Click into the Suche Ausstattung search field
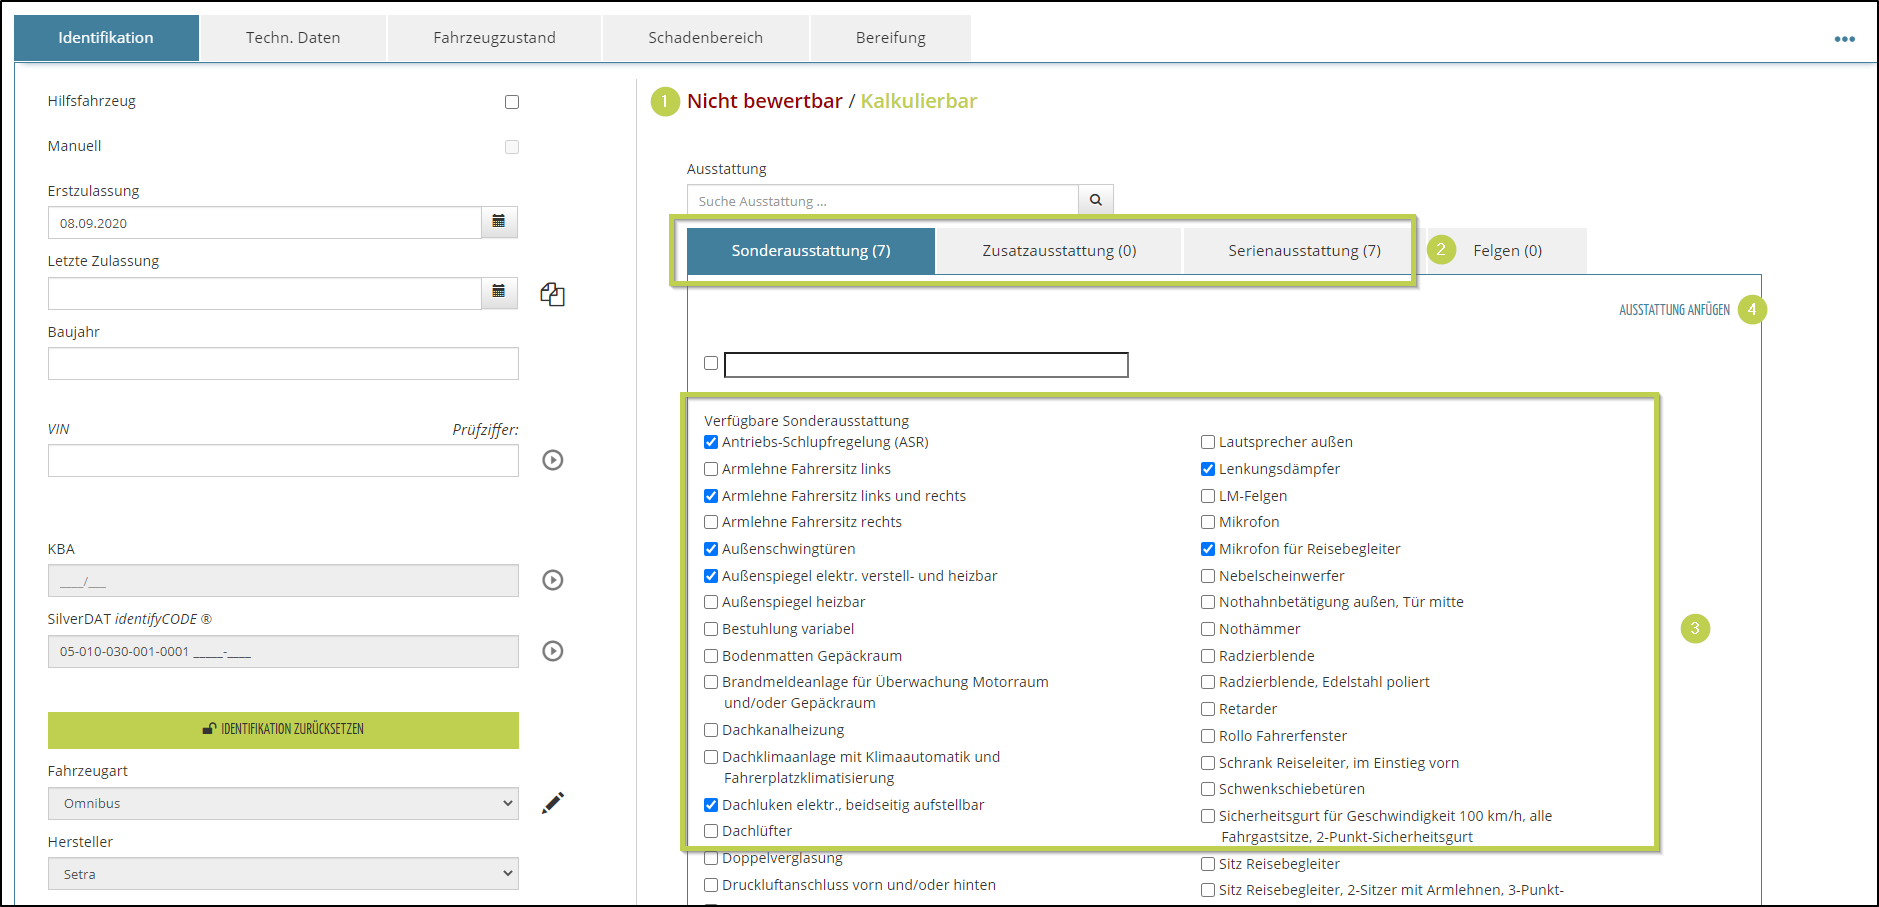The width and height of the screenshot is (1879, 907). pos(882,201)
